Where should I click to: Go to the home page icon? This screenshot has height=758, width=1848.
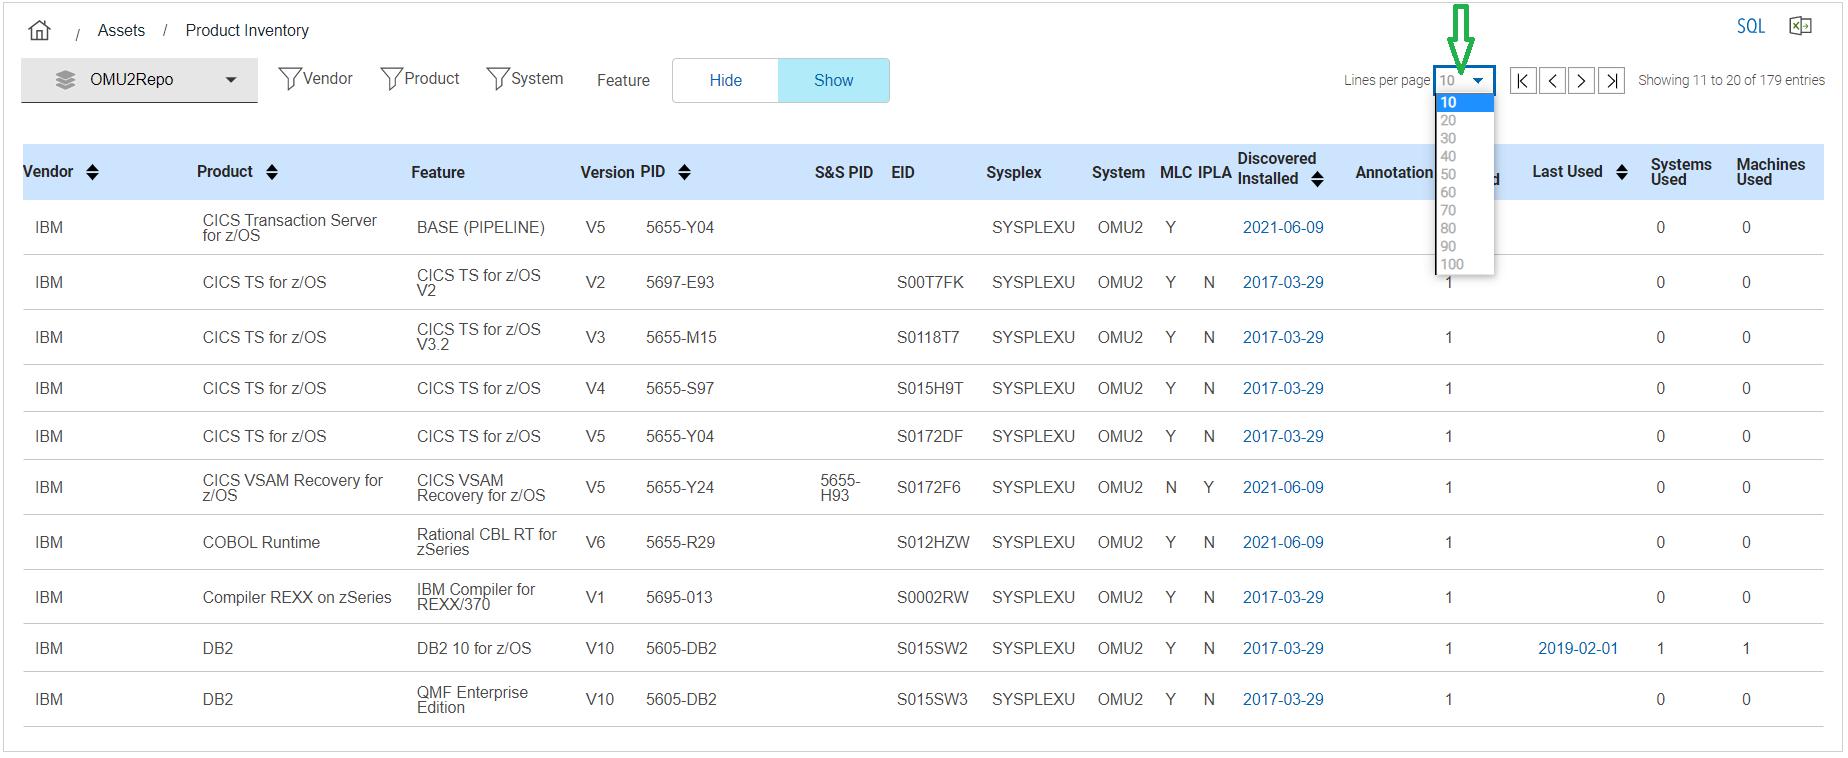tap(40, 30)
